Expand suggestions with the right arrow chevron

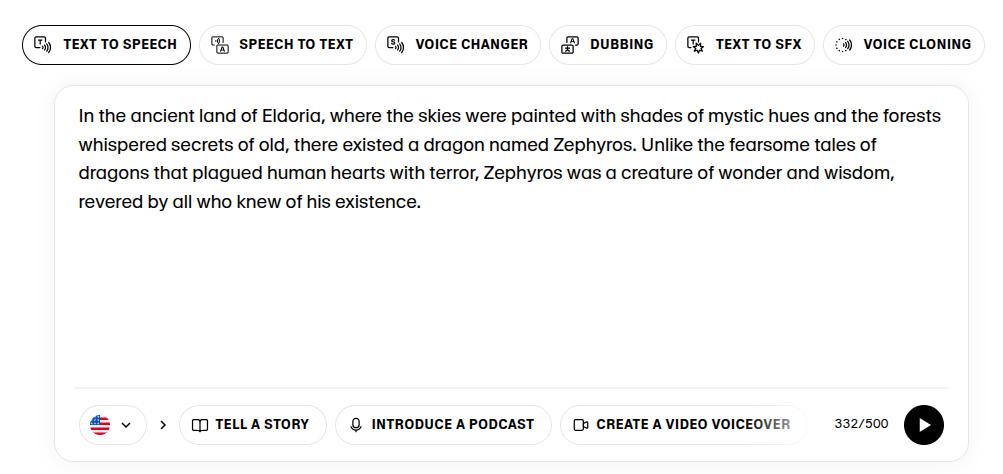(x=163, y=425)
